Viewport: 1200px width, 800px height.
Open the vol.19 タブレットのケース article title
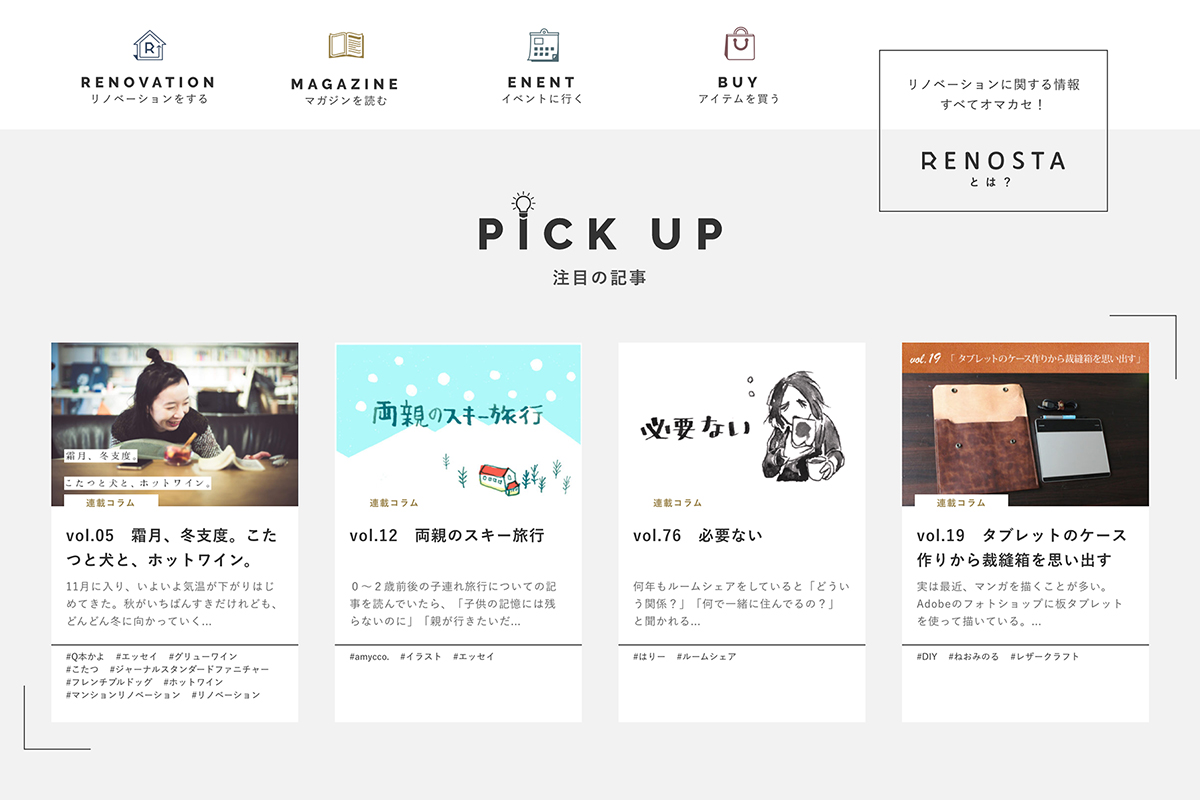coord(1022,547)
